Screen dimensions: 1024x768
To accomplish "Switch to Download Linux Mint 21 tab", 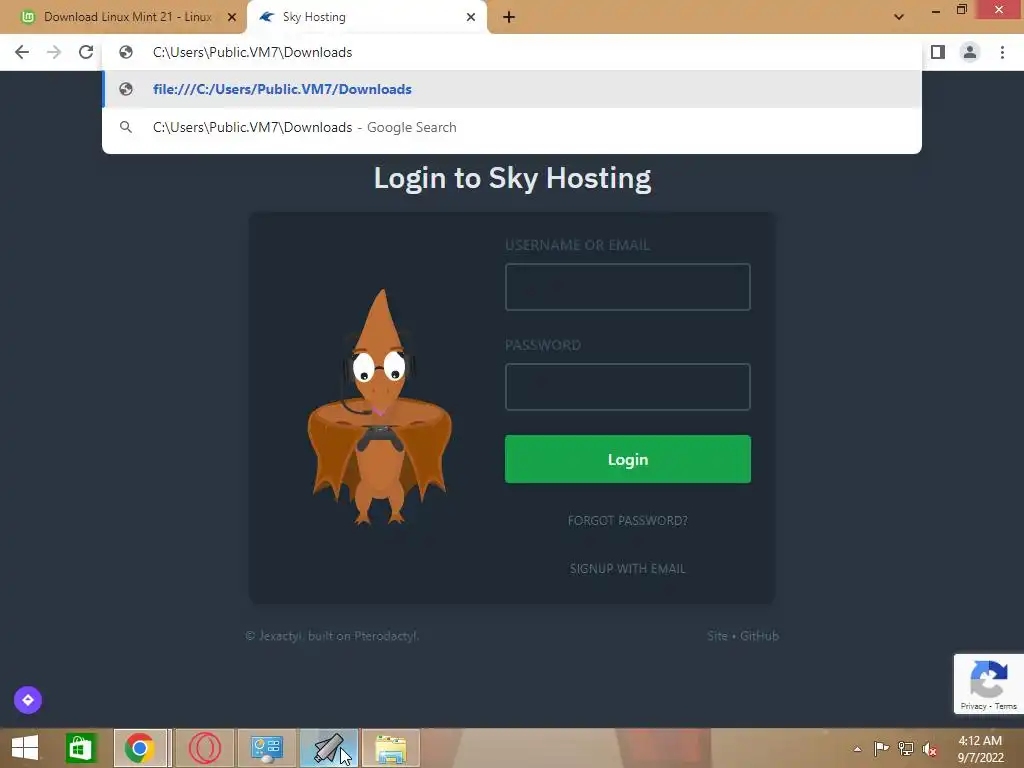I will point(128,17).
